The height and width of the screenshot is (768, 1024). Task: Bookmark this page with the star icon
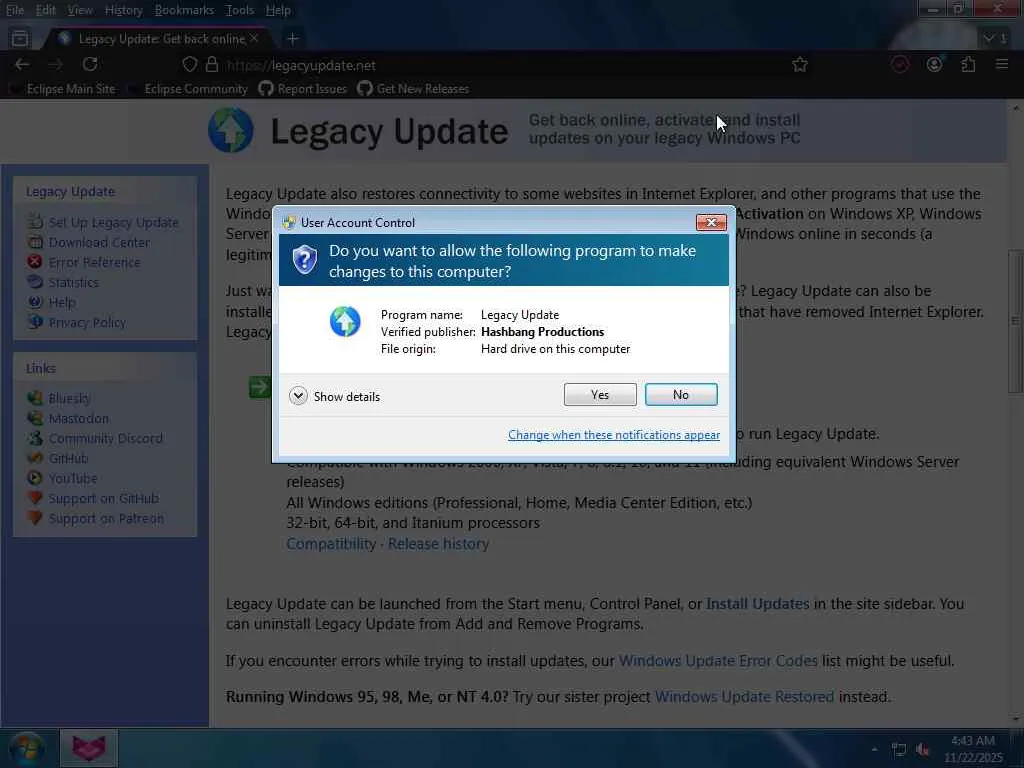coord(799,65)
